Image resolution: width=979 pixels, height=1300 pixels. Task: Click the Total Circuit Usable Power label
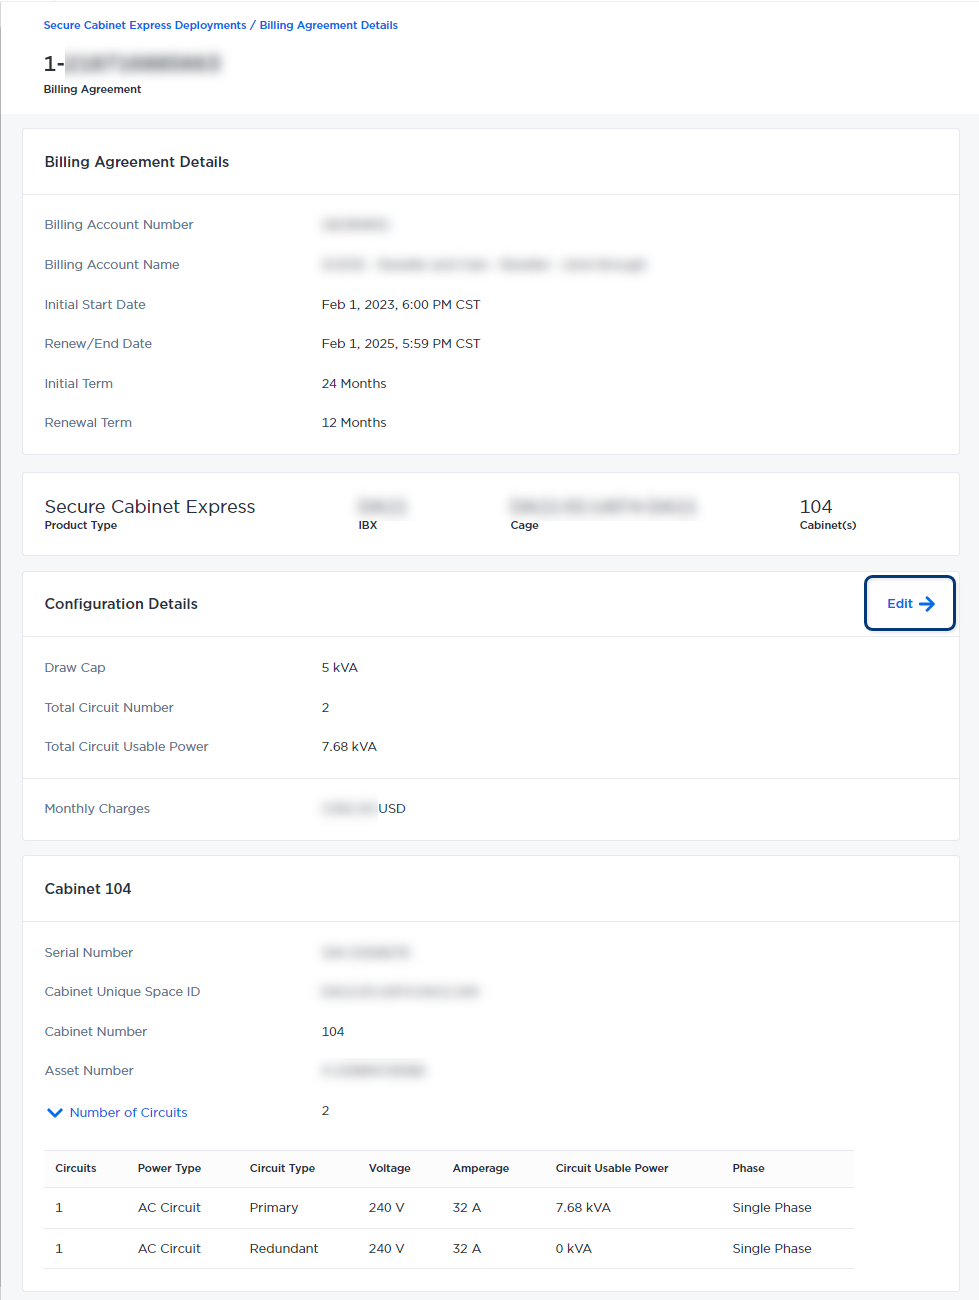[x=127, y=747]
